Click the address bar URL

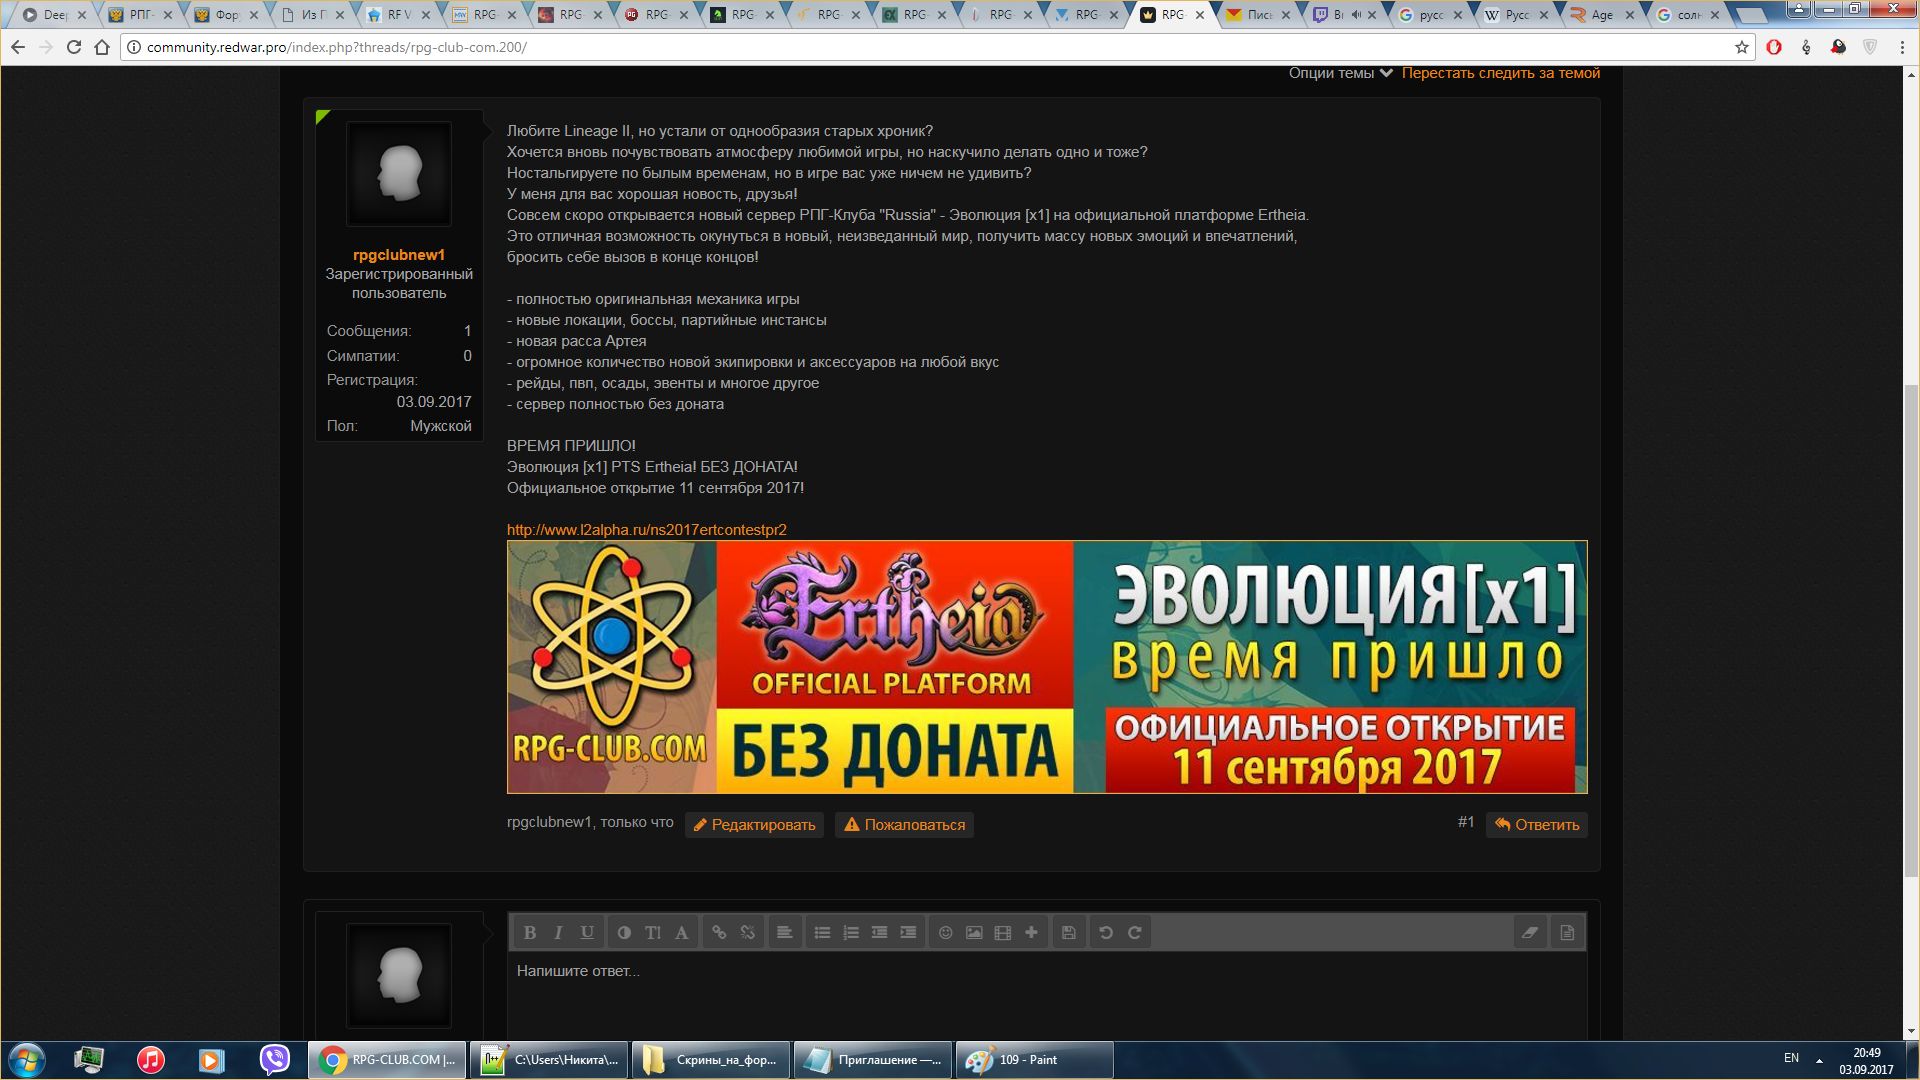(x=336, y=47)
